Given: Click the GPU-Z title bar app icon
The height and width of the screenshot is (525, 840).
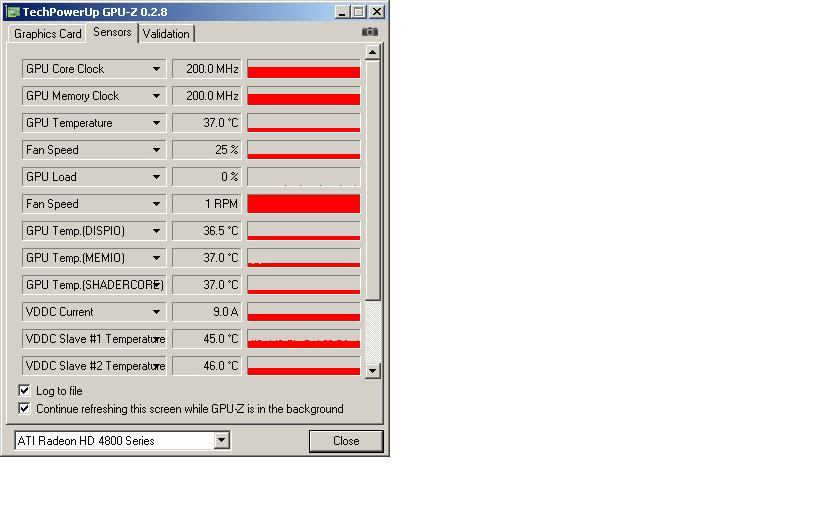Looking at the screenshot, I should pyautogui.click(x=13, y=12).
